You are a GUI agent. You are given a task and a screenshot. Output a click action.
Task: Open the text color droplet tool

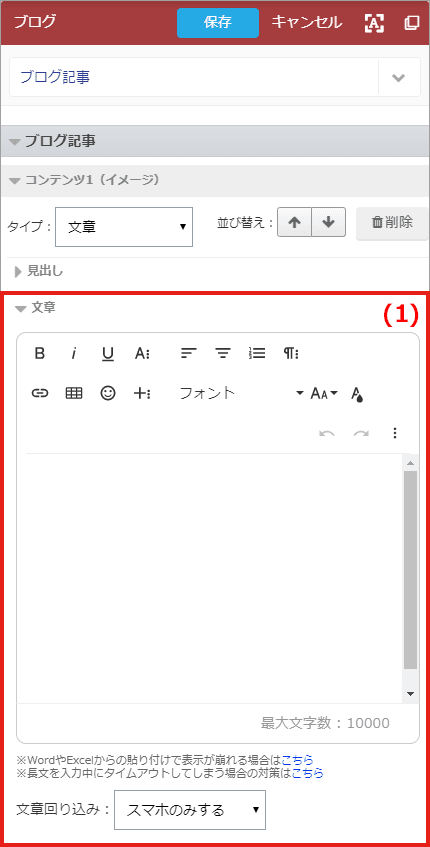pos(357,394)
